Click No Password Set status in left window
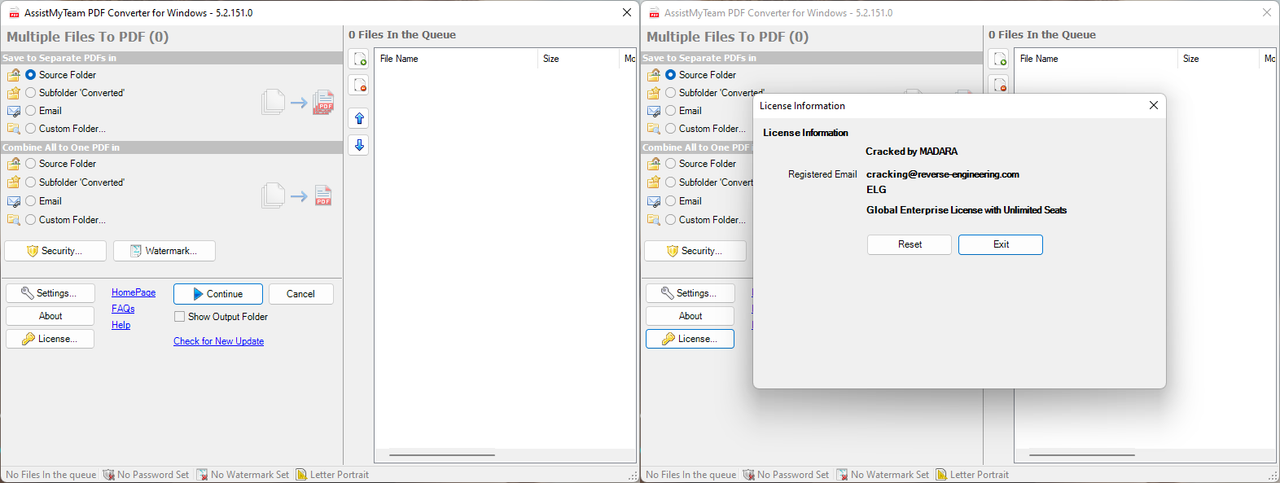Viewport: 1280px width, 483px height. (x=146, y=475)
